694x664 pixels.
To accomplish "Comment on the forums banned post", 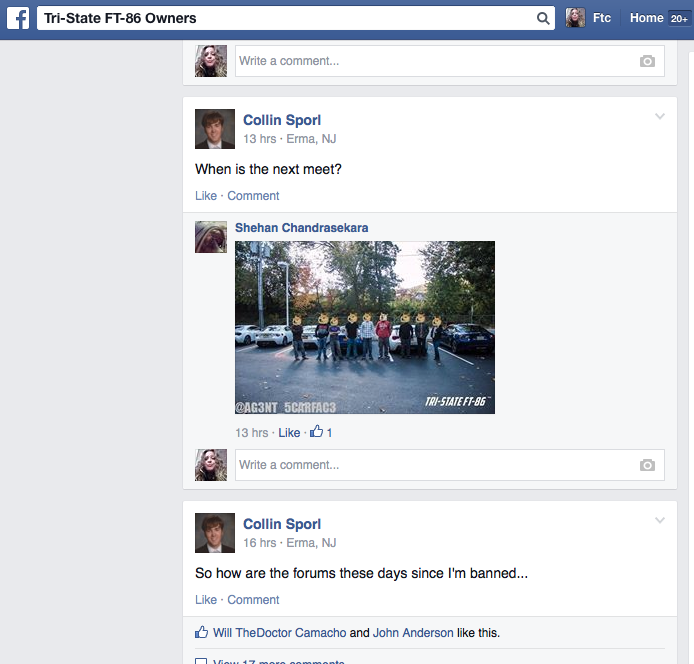I will click(253, 600).
